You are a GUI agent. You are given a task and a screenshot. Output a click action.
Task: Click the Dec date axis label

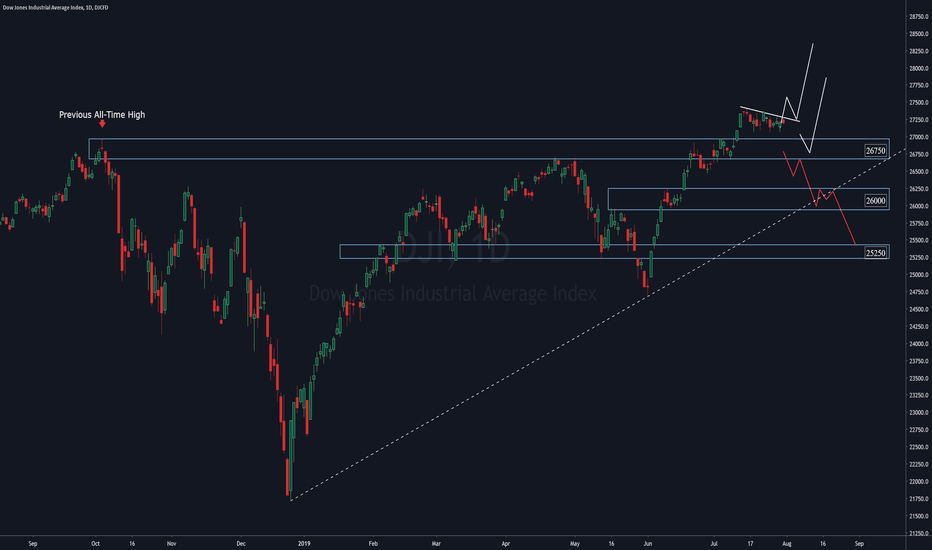[x=241, y=544]
